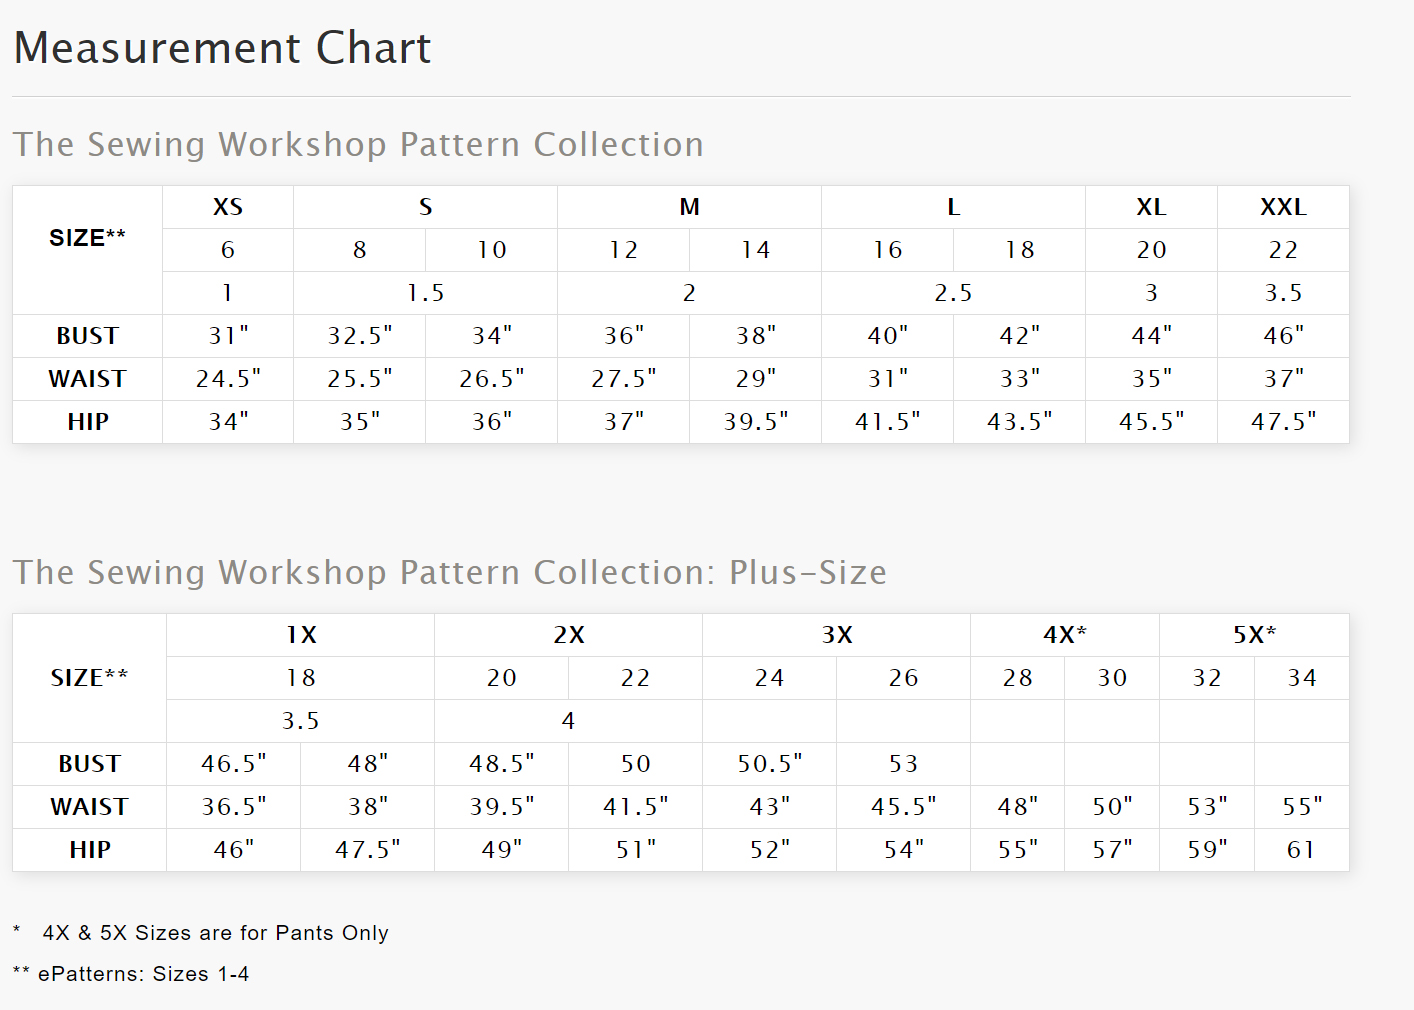1414x1010 pixels.
Task: Select the XXL size column header
Action: point(1283,207)
